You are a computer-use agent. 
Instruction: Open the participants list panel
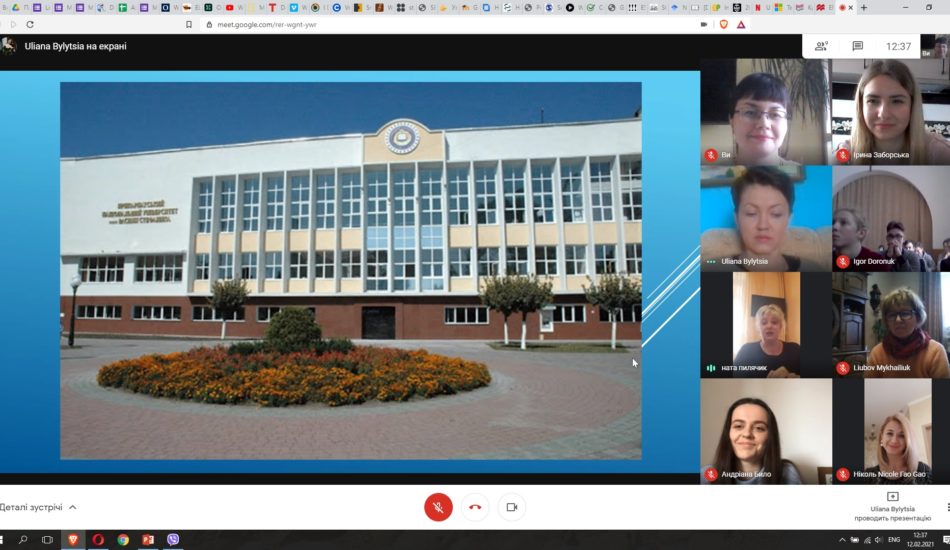(x=821, y=46)
